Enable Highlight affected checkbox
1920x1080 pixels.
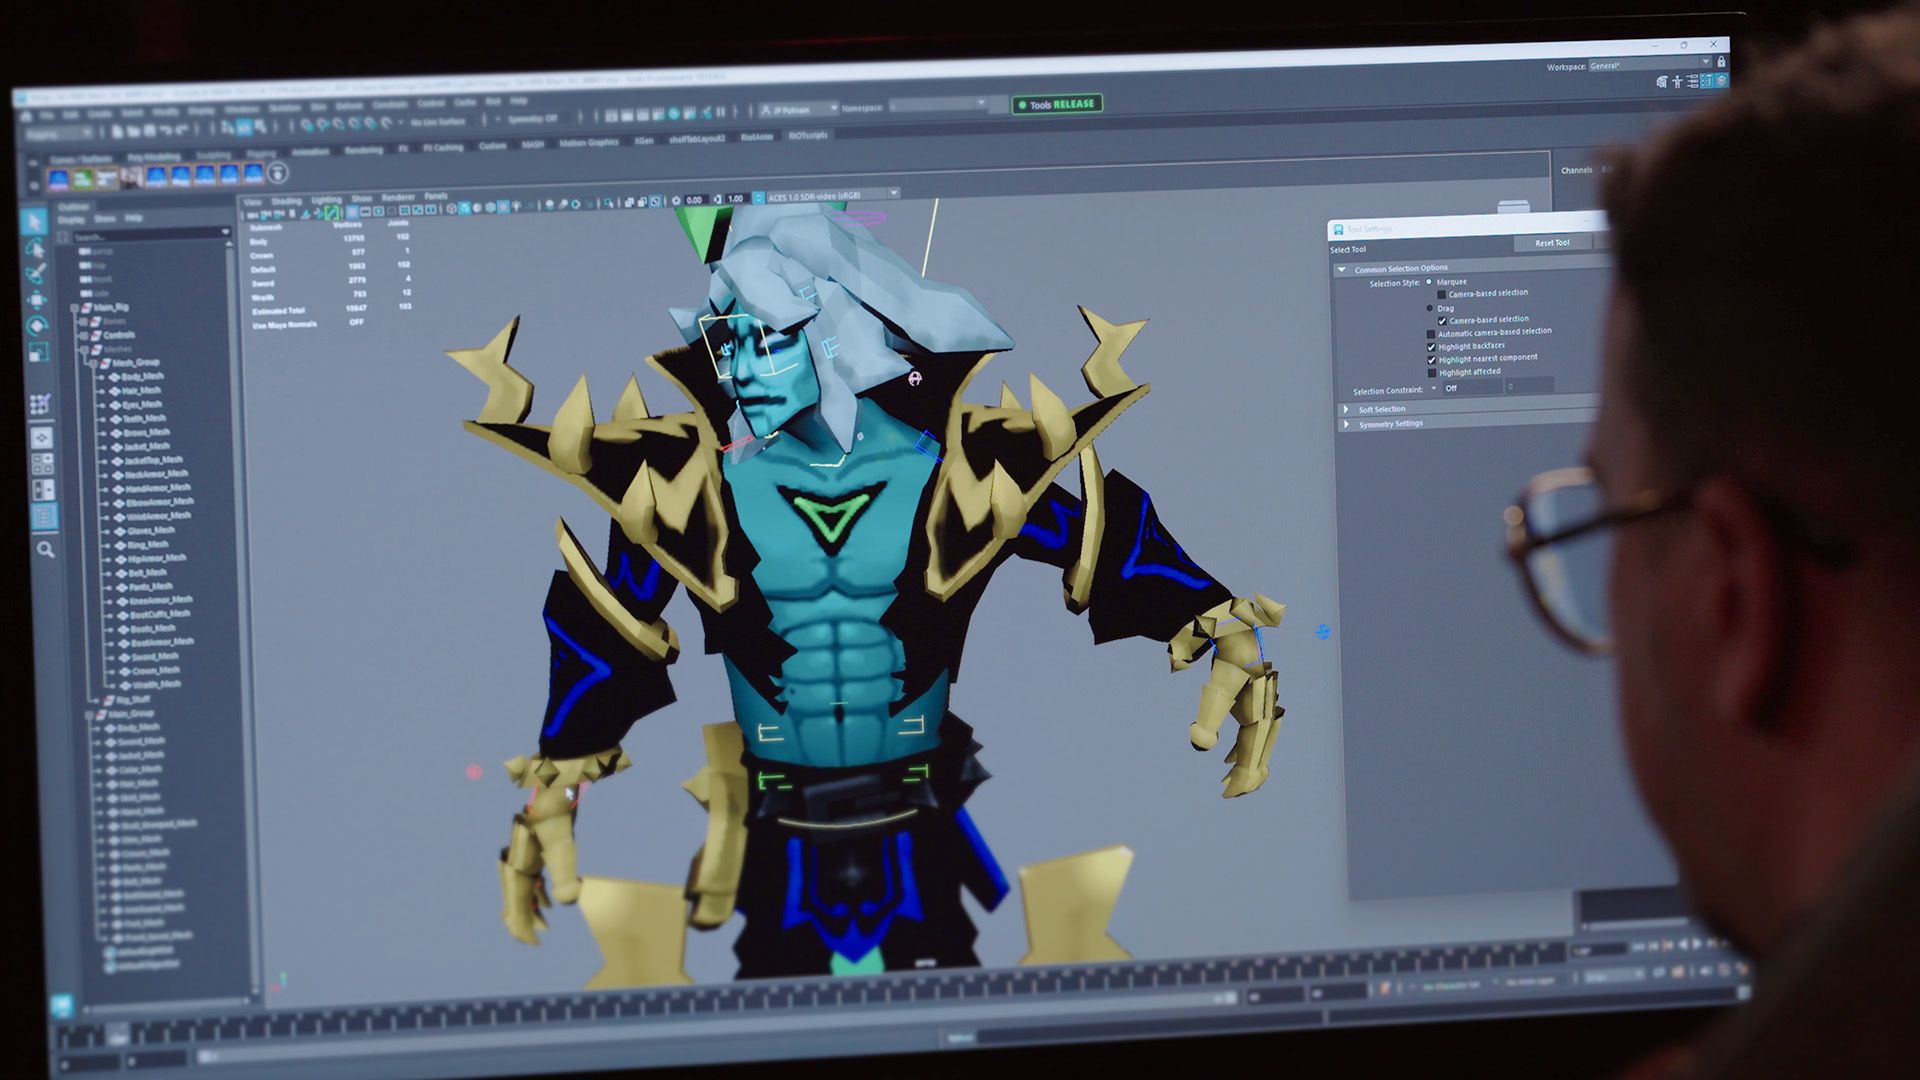(x=1431, y=373)
